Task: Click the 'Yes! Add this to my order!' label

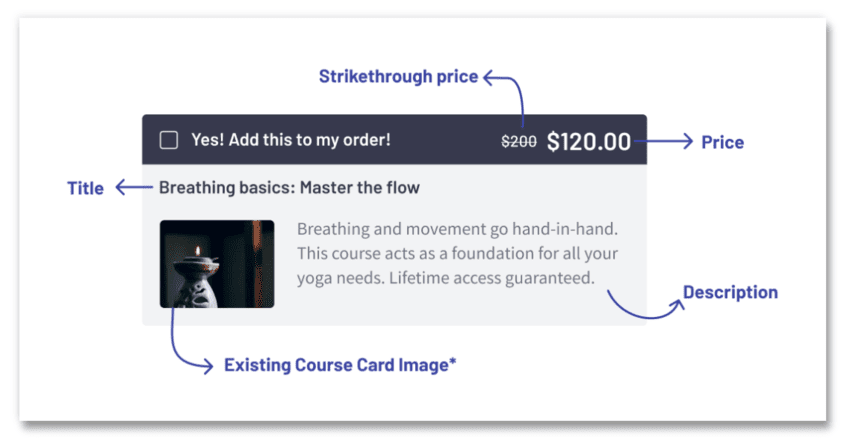Action: point(291,140)
